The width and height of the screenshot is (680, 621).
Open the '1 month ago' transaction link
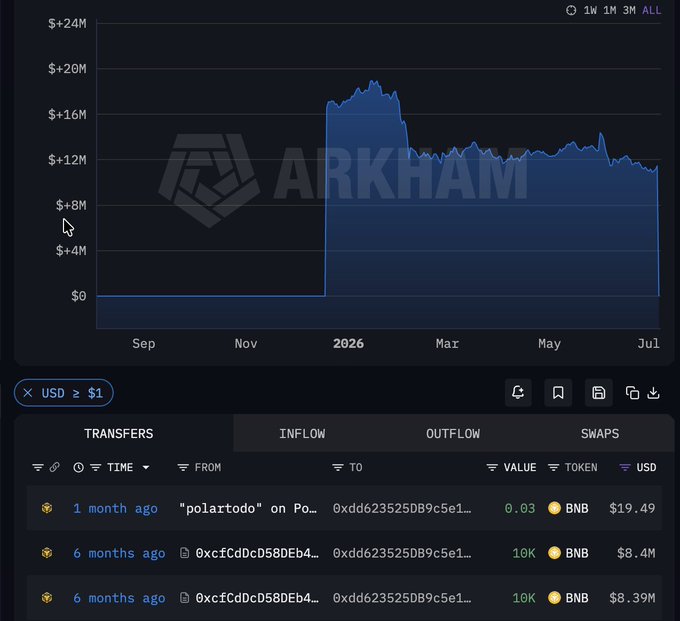(115, 508)
